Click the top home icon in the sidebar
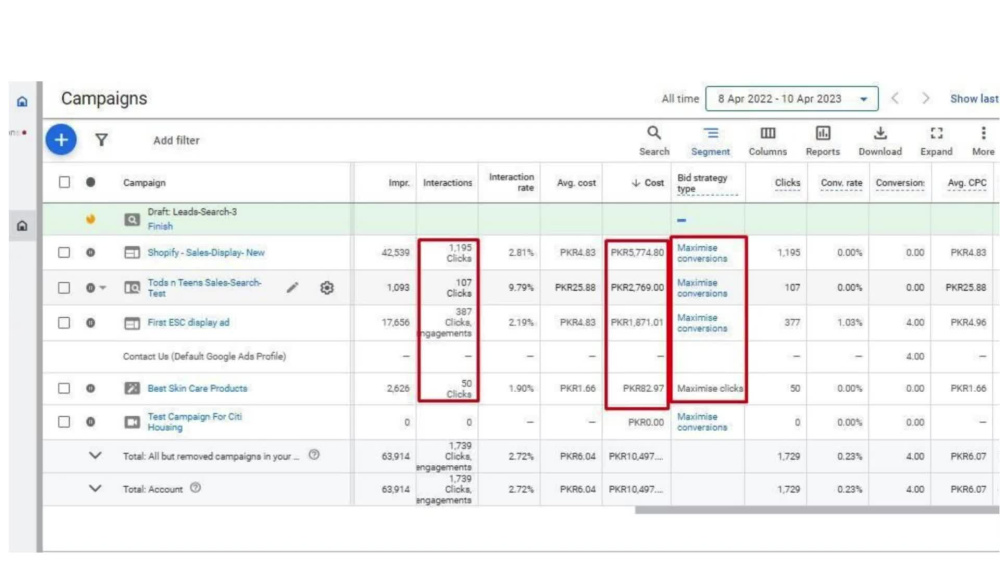The width and height of the screenshot is (1000, 563). [22, 101]
